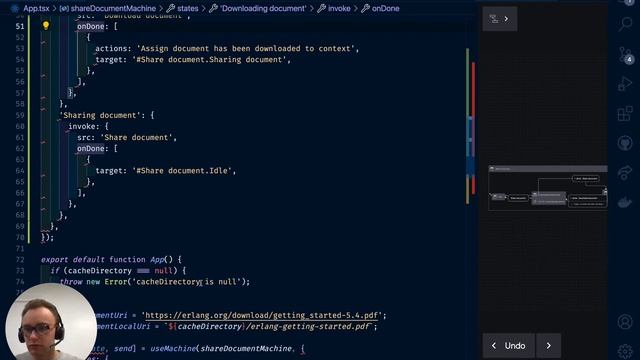The image size is (640, 360).
Task: Open the Run and Debug view
Action: point(625,84)
